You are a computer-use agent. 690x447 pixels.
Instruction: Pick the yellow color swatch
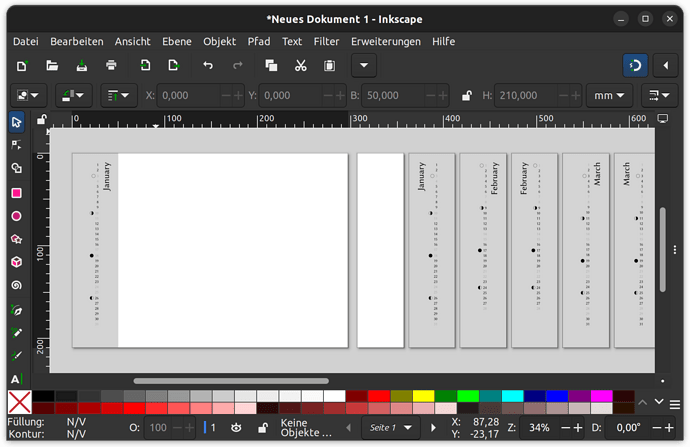pos(422,396)
